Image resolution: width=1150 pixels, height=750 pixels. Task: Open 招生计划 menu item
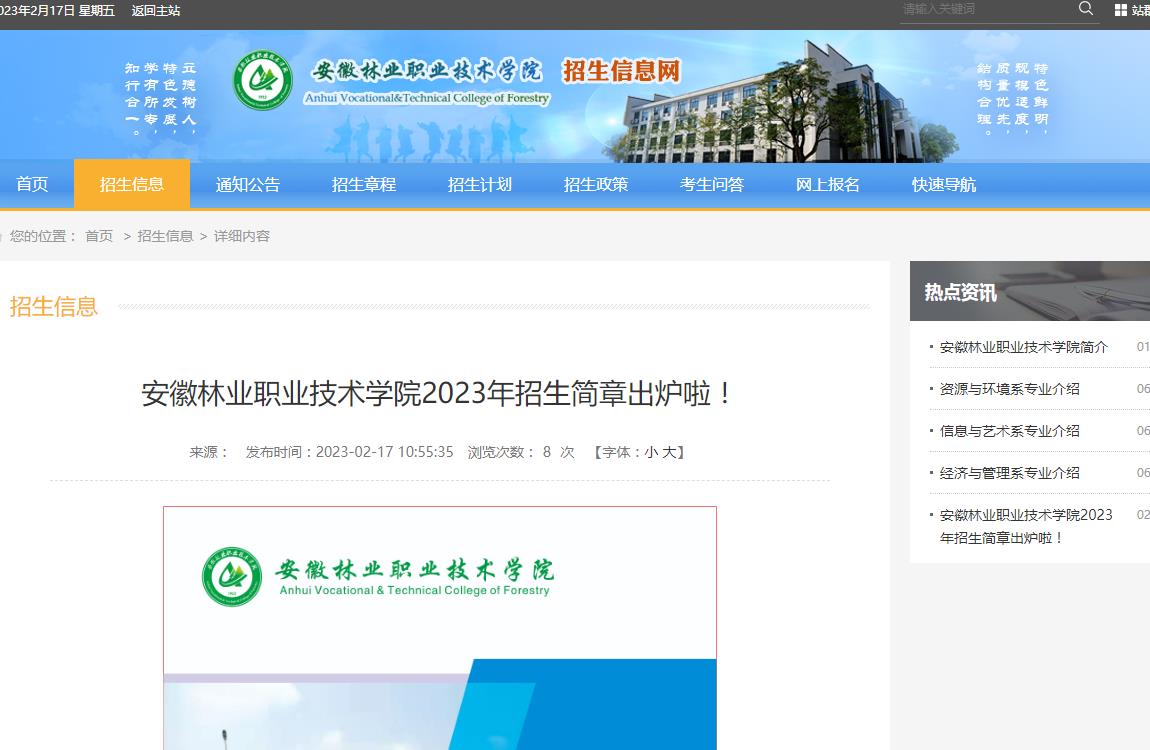coord(480,185)
